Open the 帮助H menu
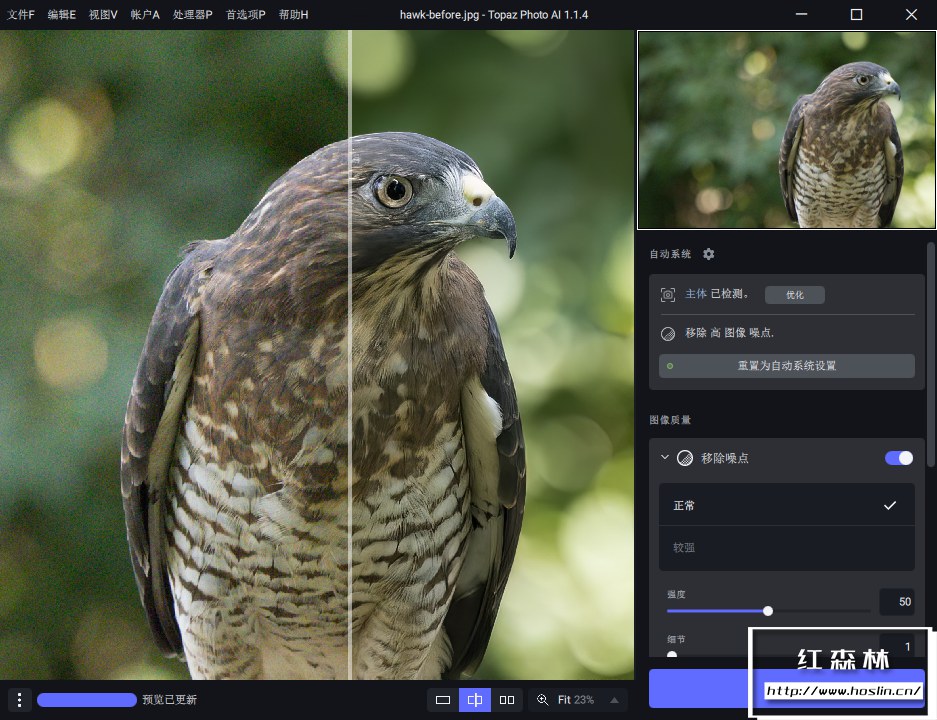 coord(293,14)
